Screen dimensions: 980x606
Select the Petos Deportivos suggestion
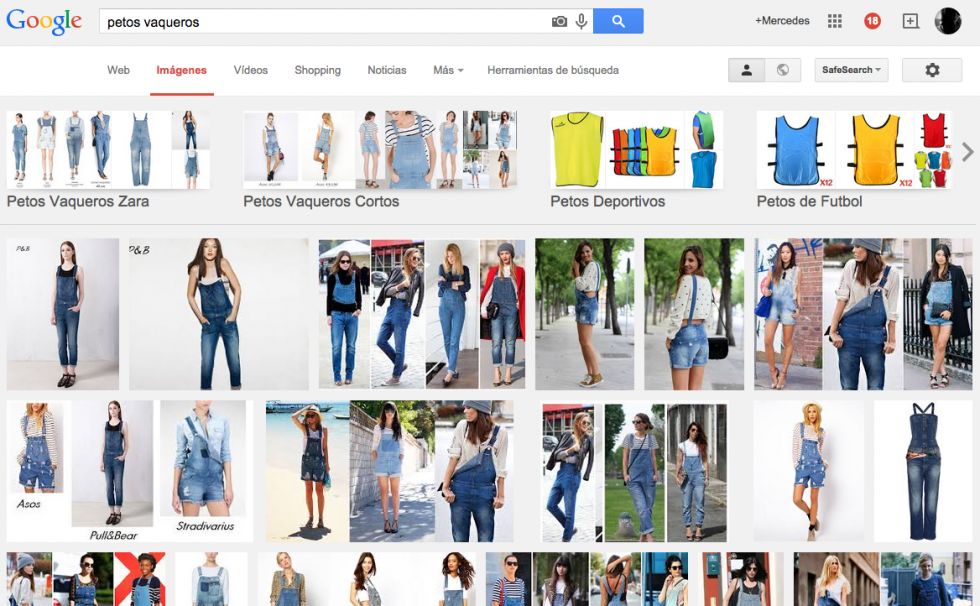pyautogui.click(x=607, y=201)
